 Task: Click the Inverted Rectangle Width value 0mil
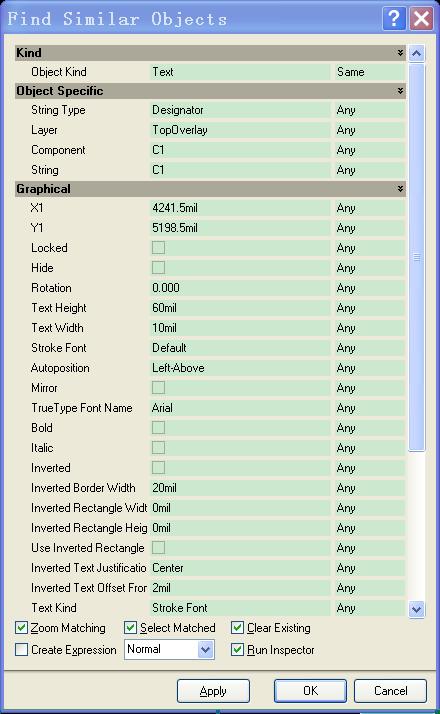coord(240,508)
